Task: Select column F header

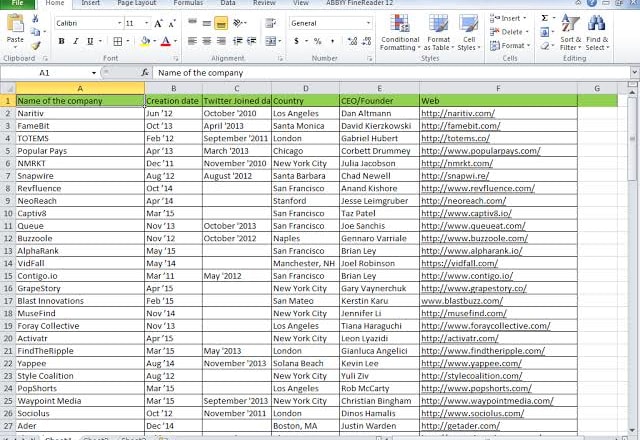Action: tap(498, 88)
